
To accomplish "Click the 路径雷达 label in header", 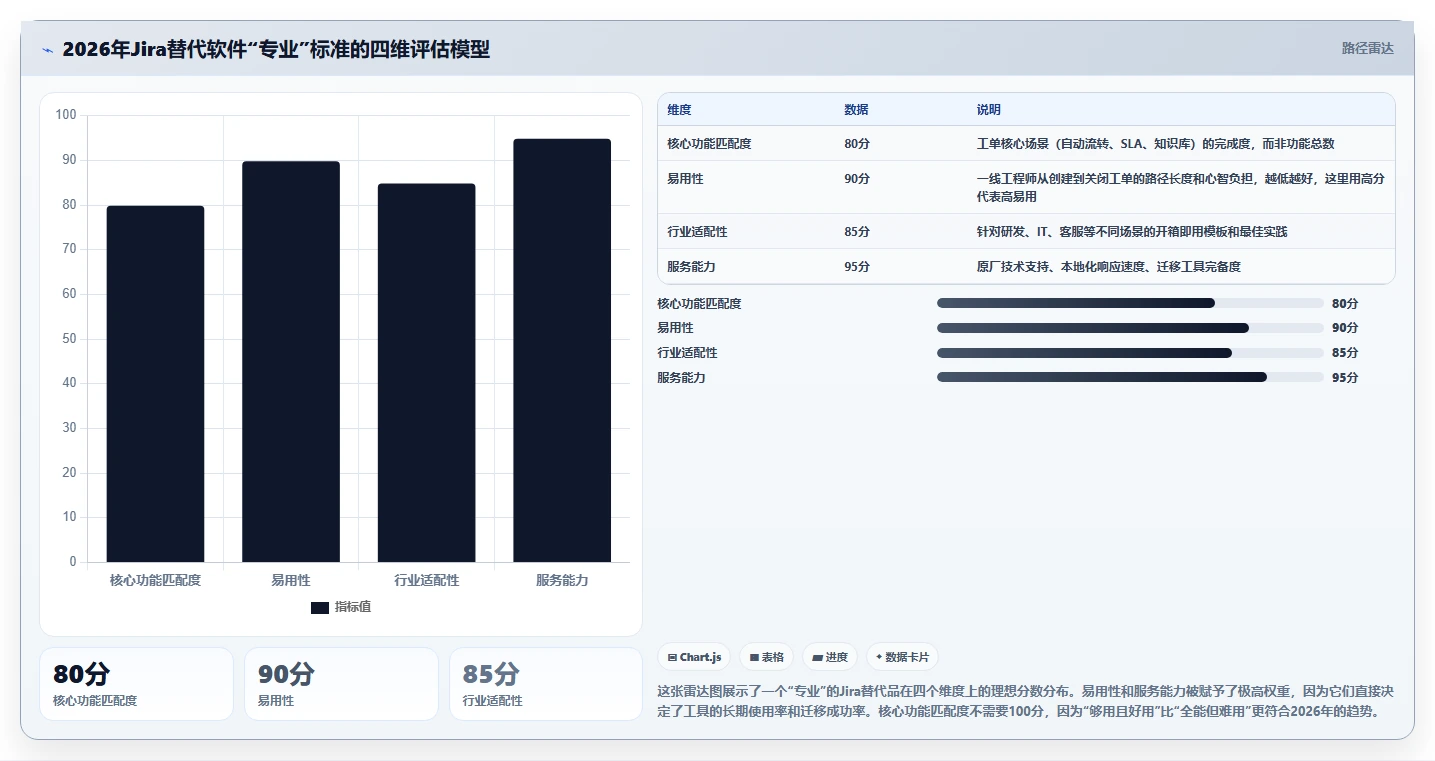I will point(1367,48).
